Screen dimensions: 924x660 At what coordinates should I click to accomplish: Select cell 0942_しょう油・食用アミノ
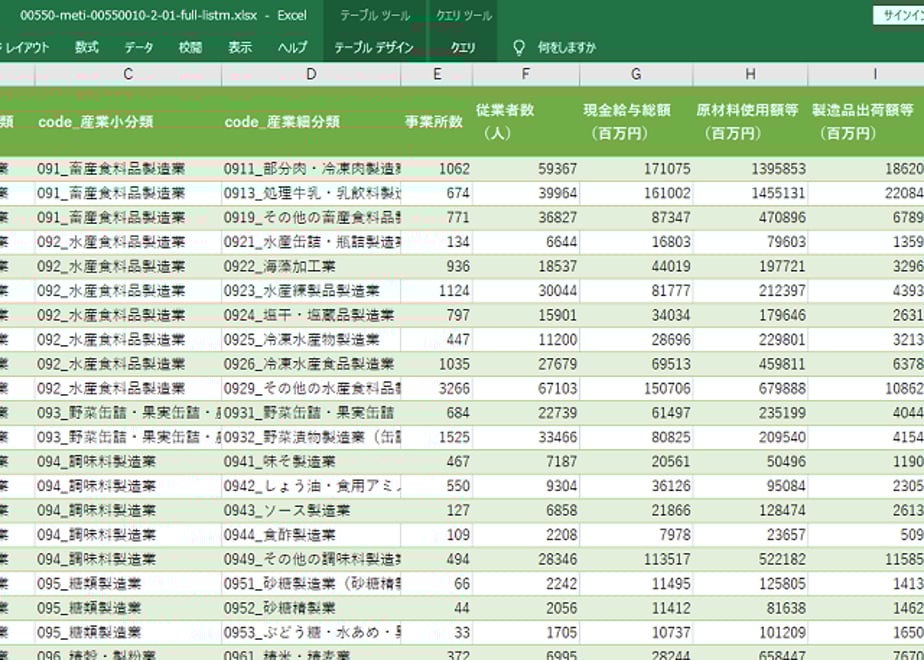coord(311,486)
